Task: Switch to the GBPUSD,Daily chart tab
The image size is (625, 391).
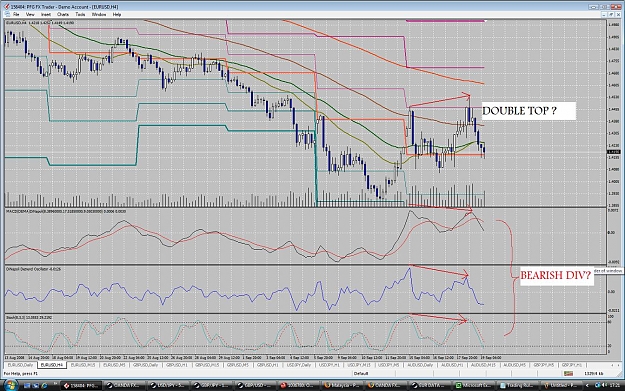Action: pos(145,365)
